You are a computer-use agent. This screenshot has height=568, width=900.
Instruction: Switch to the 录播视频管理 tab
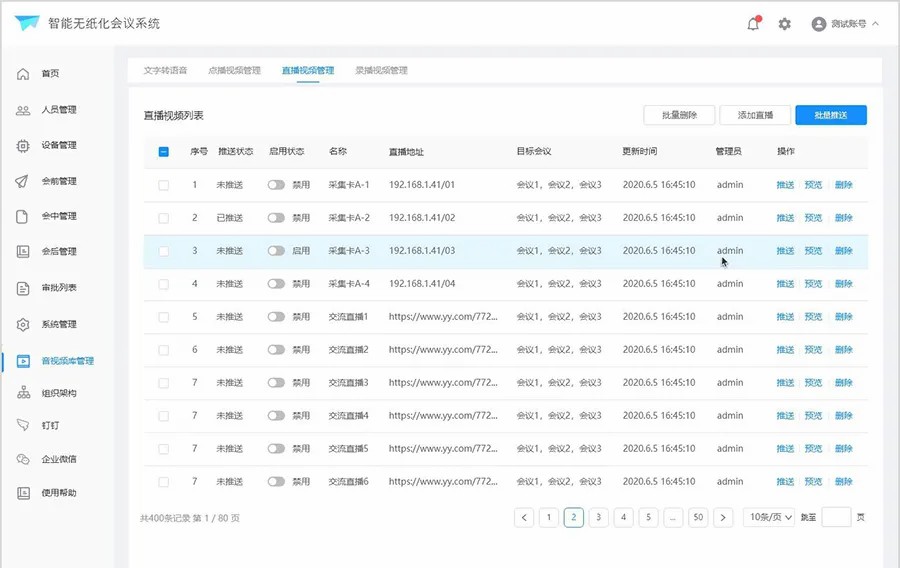pyautogui.click(x=381, y=71)
